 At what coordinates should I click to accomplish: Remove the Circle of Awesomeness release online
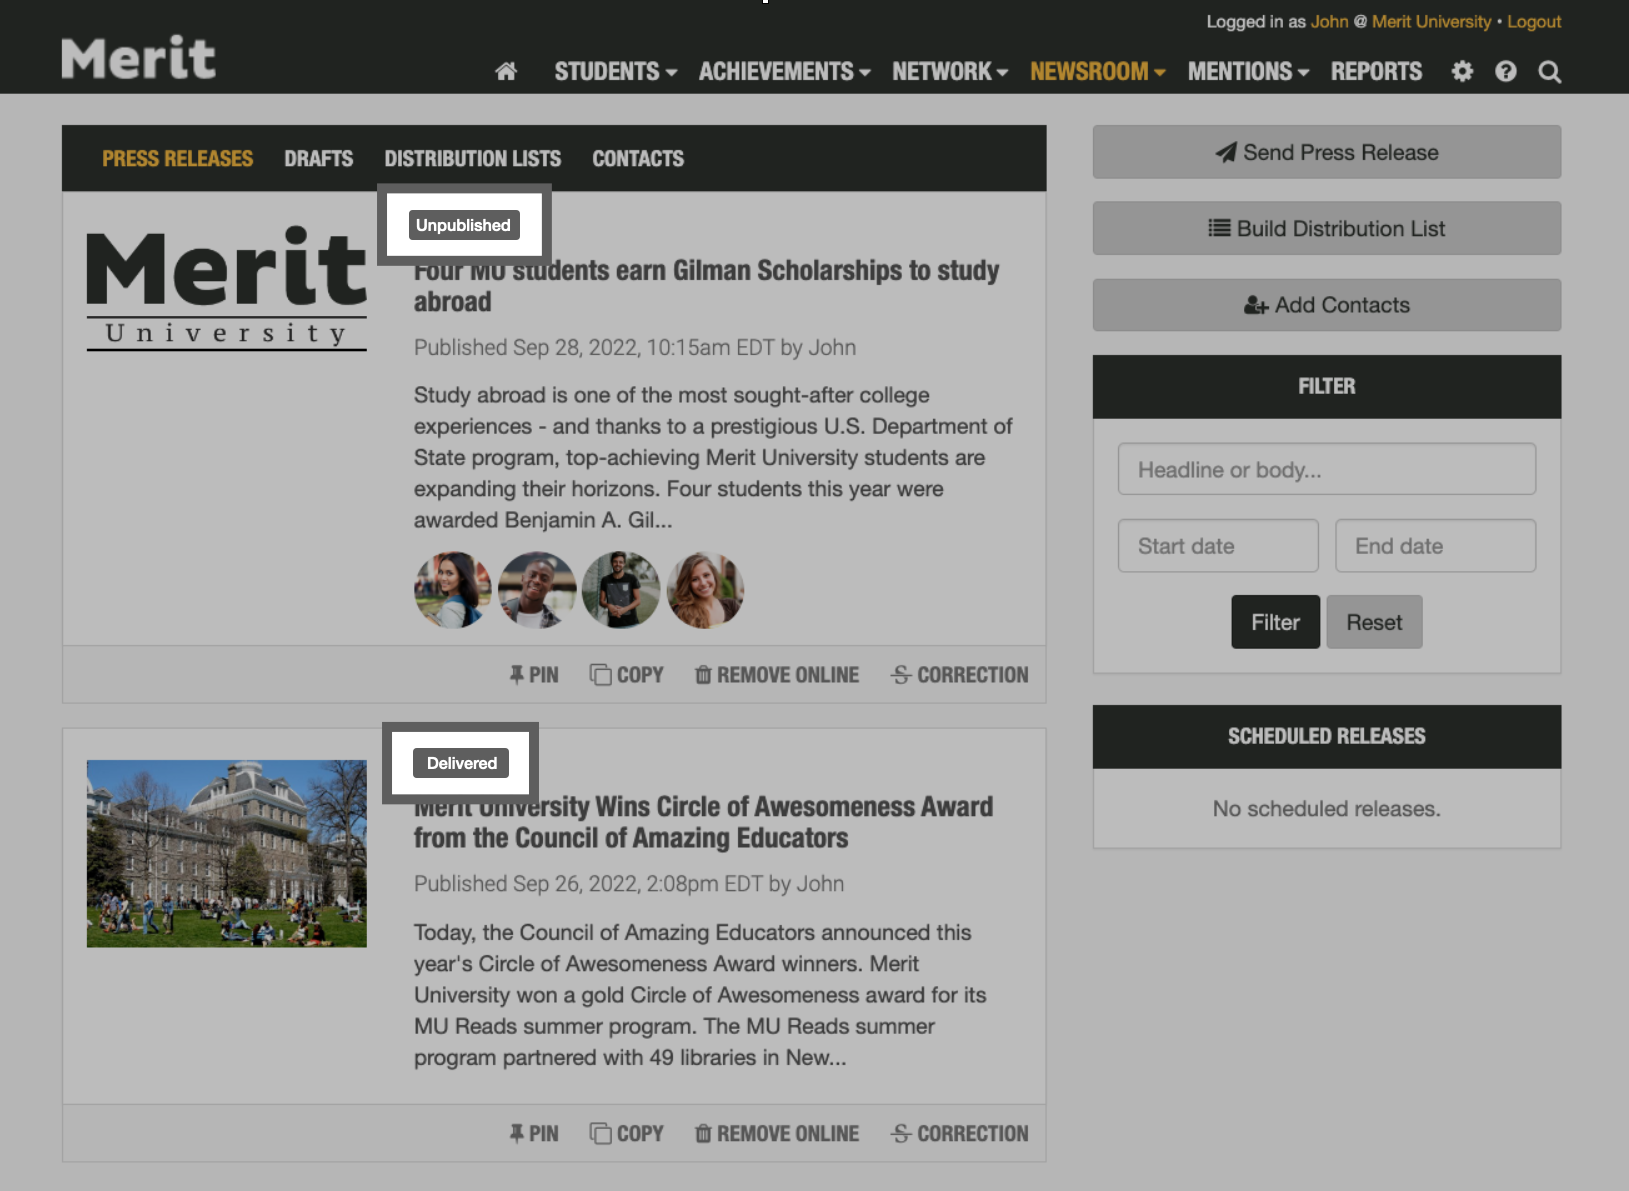776,1132
